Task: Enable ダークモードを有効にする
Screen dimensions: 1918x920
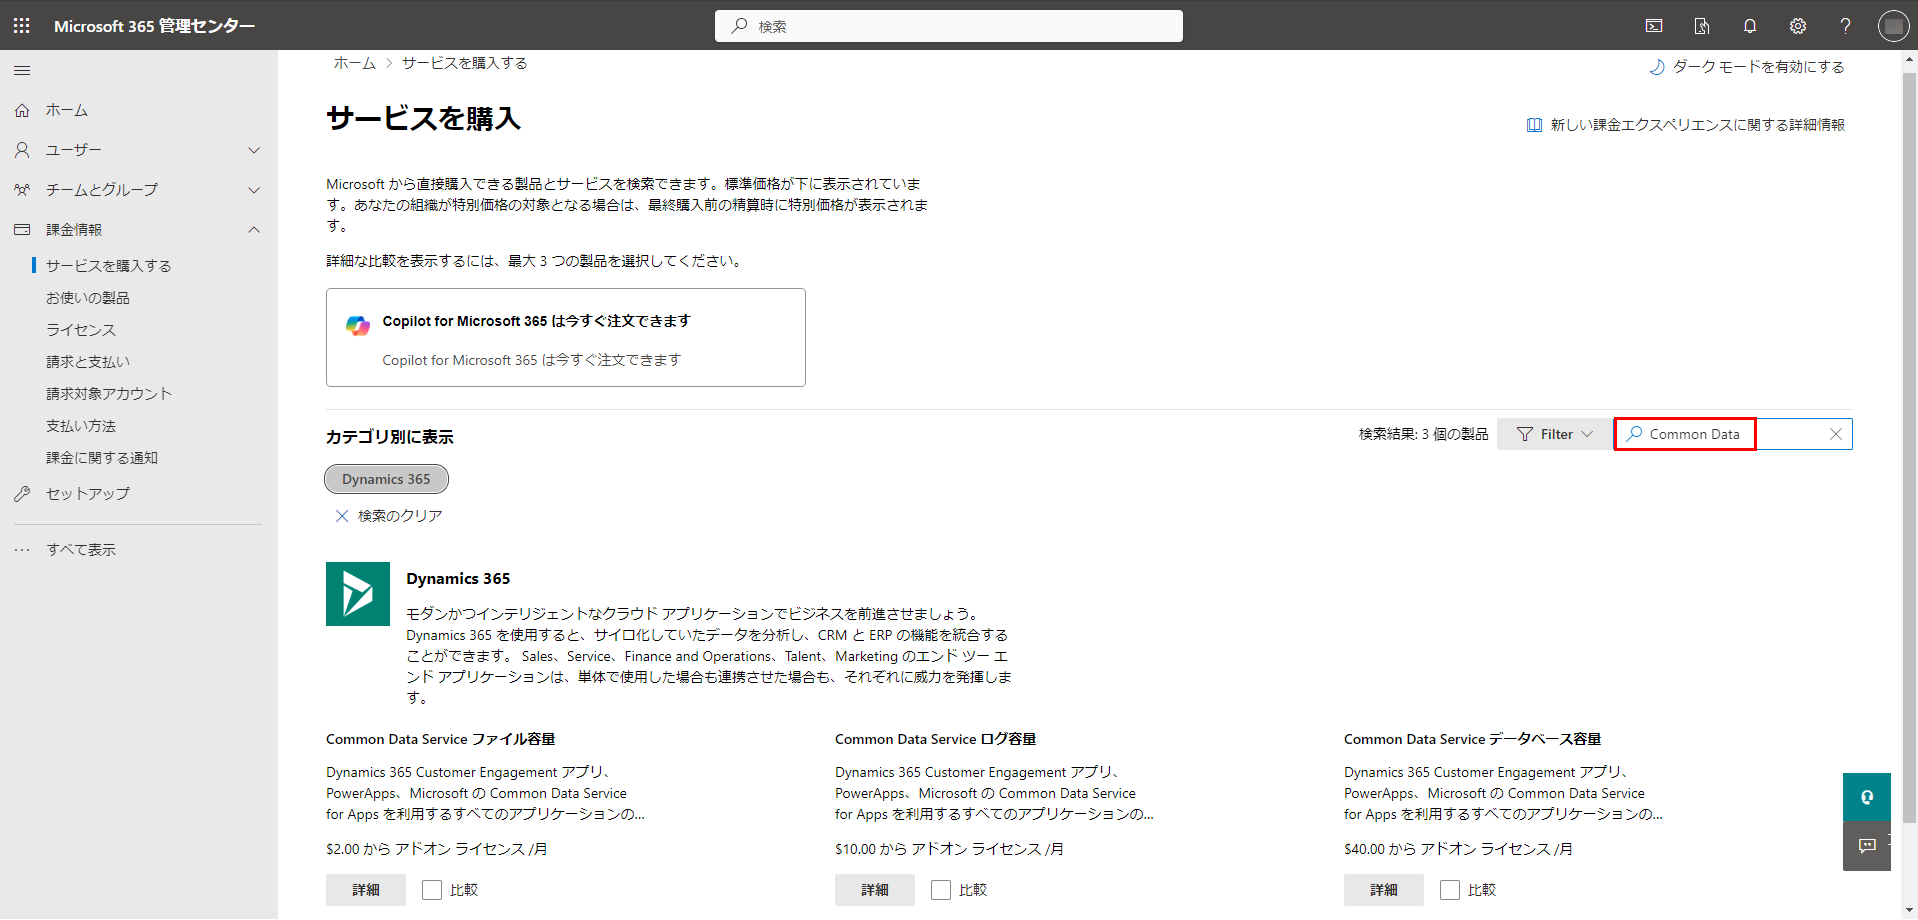Action: tap(1746, 67)
